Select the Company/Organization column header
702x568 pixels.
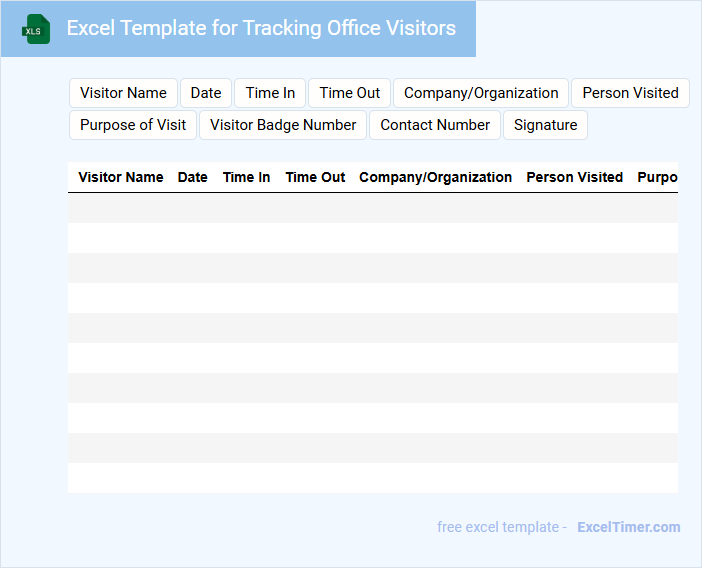point(435,177)
